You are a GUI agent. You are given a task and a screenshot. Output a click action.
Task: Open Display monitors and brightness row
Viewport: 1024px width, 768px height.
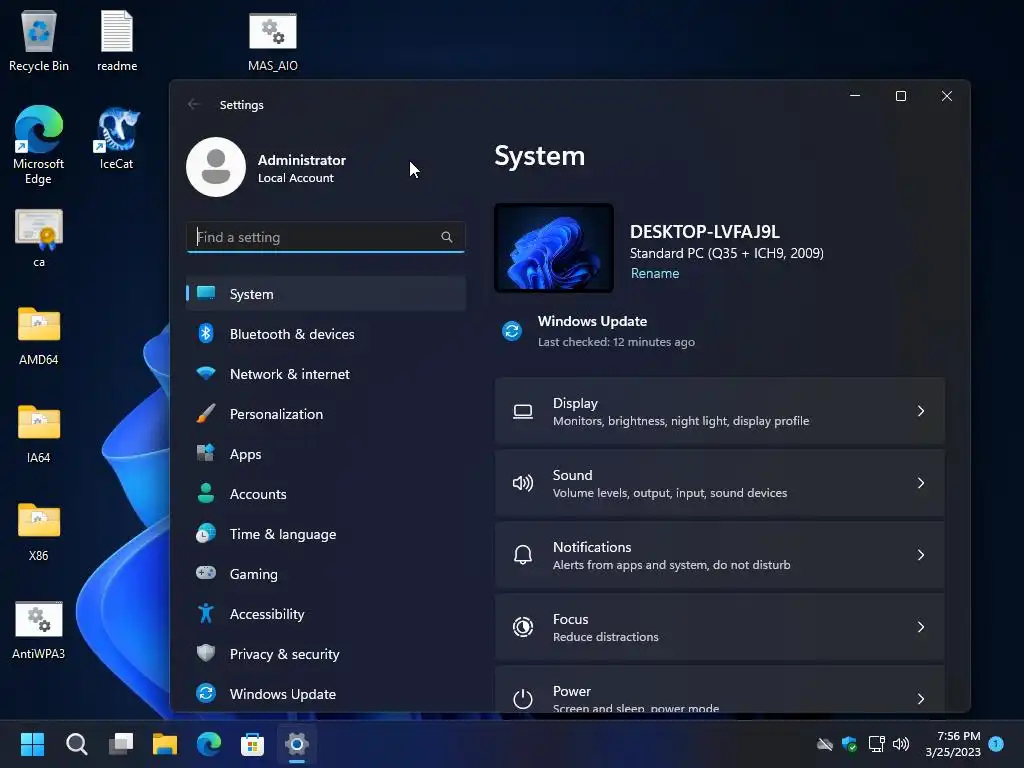[x=720, y=411]
